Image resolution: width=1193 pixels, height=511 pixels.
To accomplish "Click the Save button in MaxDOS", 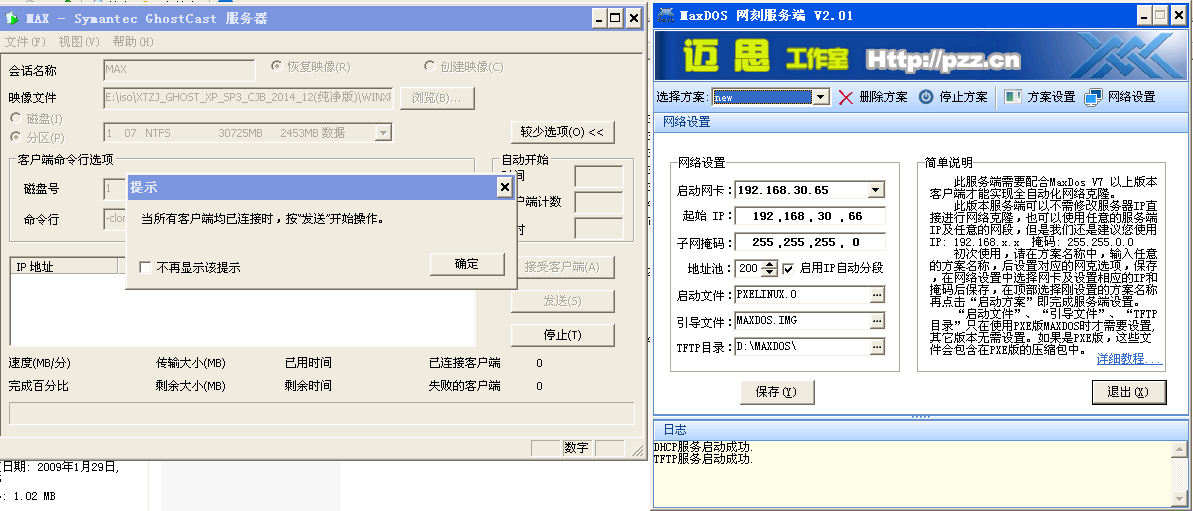I will tap(777, 392).
